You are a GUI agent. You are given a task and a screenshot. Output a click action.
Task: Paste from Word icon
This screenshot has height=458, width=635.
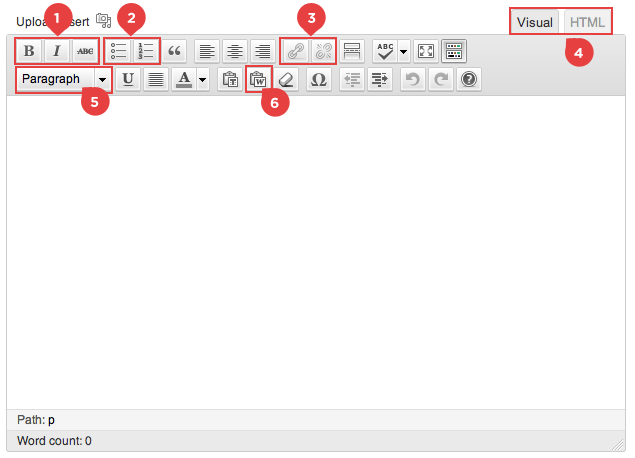tap(258, 80)
